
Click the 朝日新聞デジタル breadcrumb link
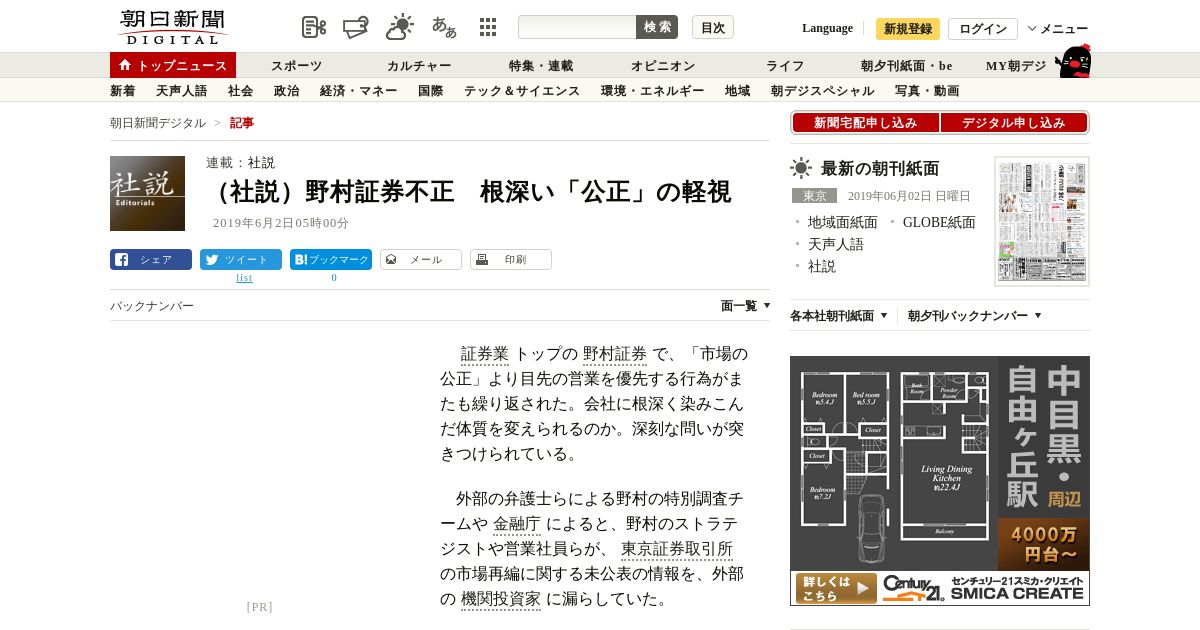pyautogui.click(x=158, y=123)
